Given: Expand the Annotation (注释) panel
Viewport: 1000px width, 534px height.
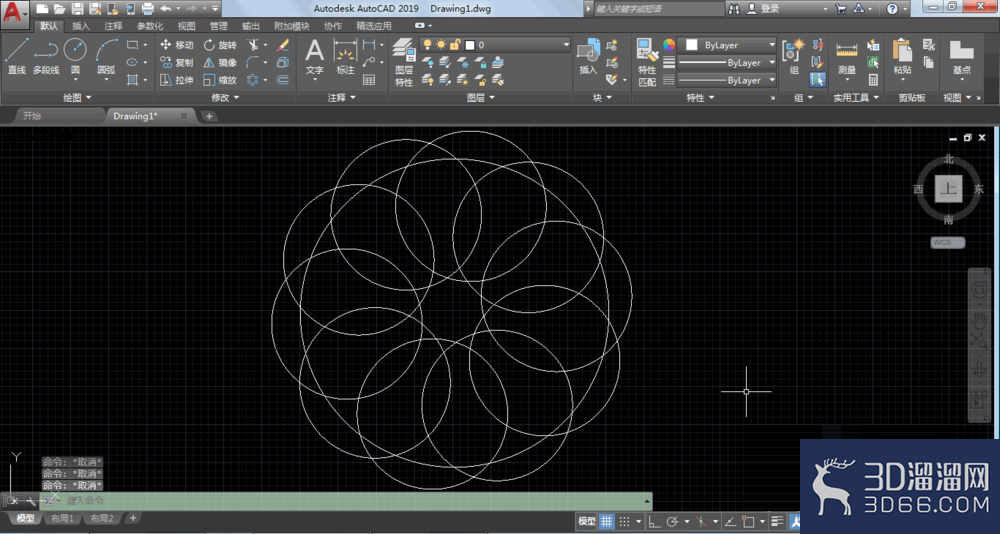Looking at the screenshot, I should click(x=342, y=98).
